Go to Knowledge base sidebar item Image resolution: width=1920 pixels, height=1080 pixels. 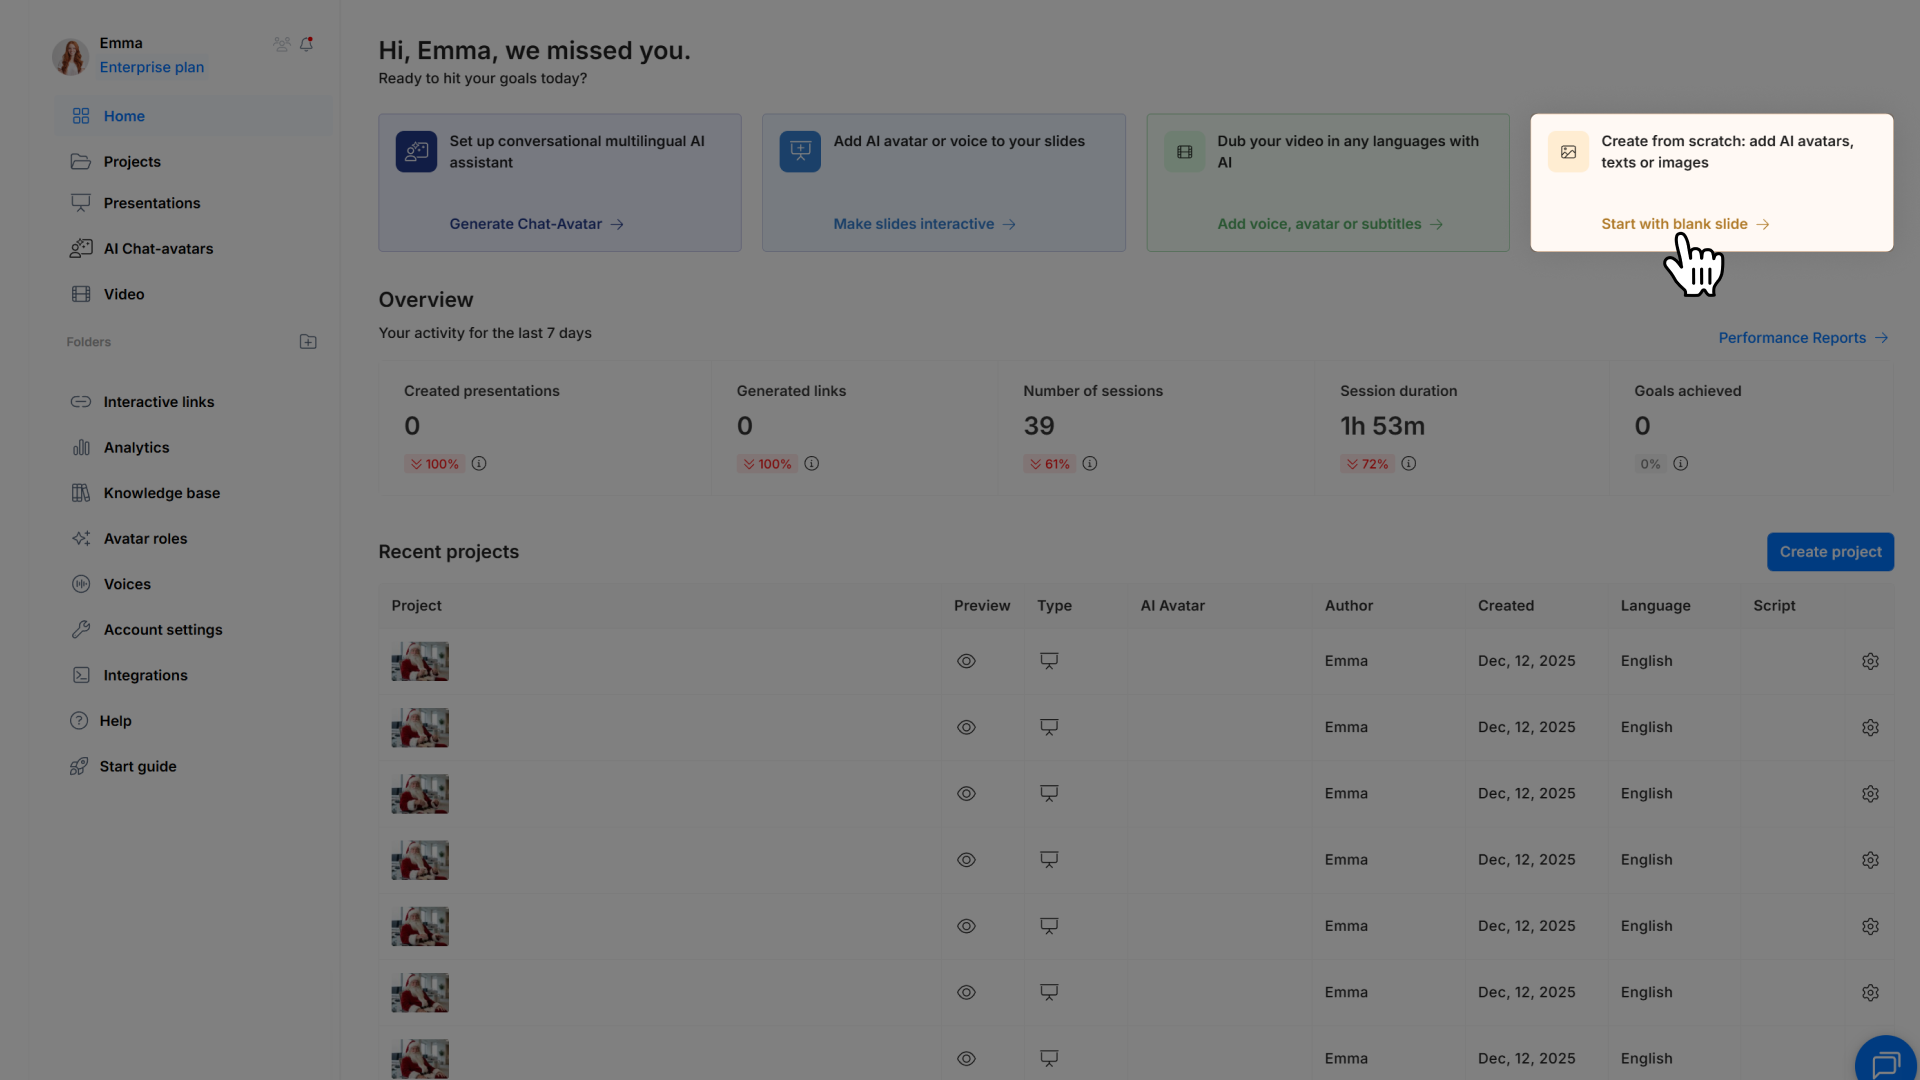click(x=161, y=493)
